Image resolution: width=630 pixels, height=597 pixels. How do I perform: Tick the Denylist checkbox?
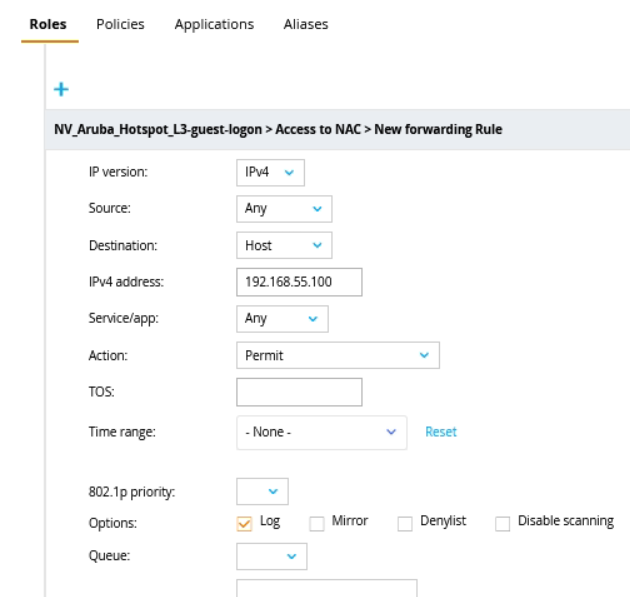[x=405, y=523]
